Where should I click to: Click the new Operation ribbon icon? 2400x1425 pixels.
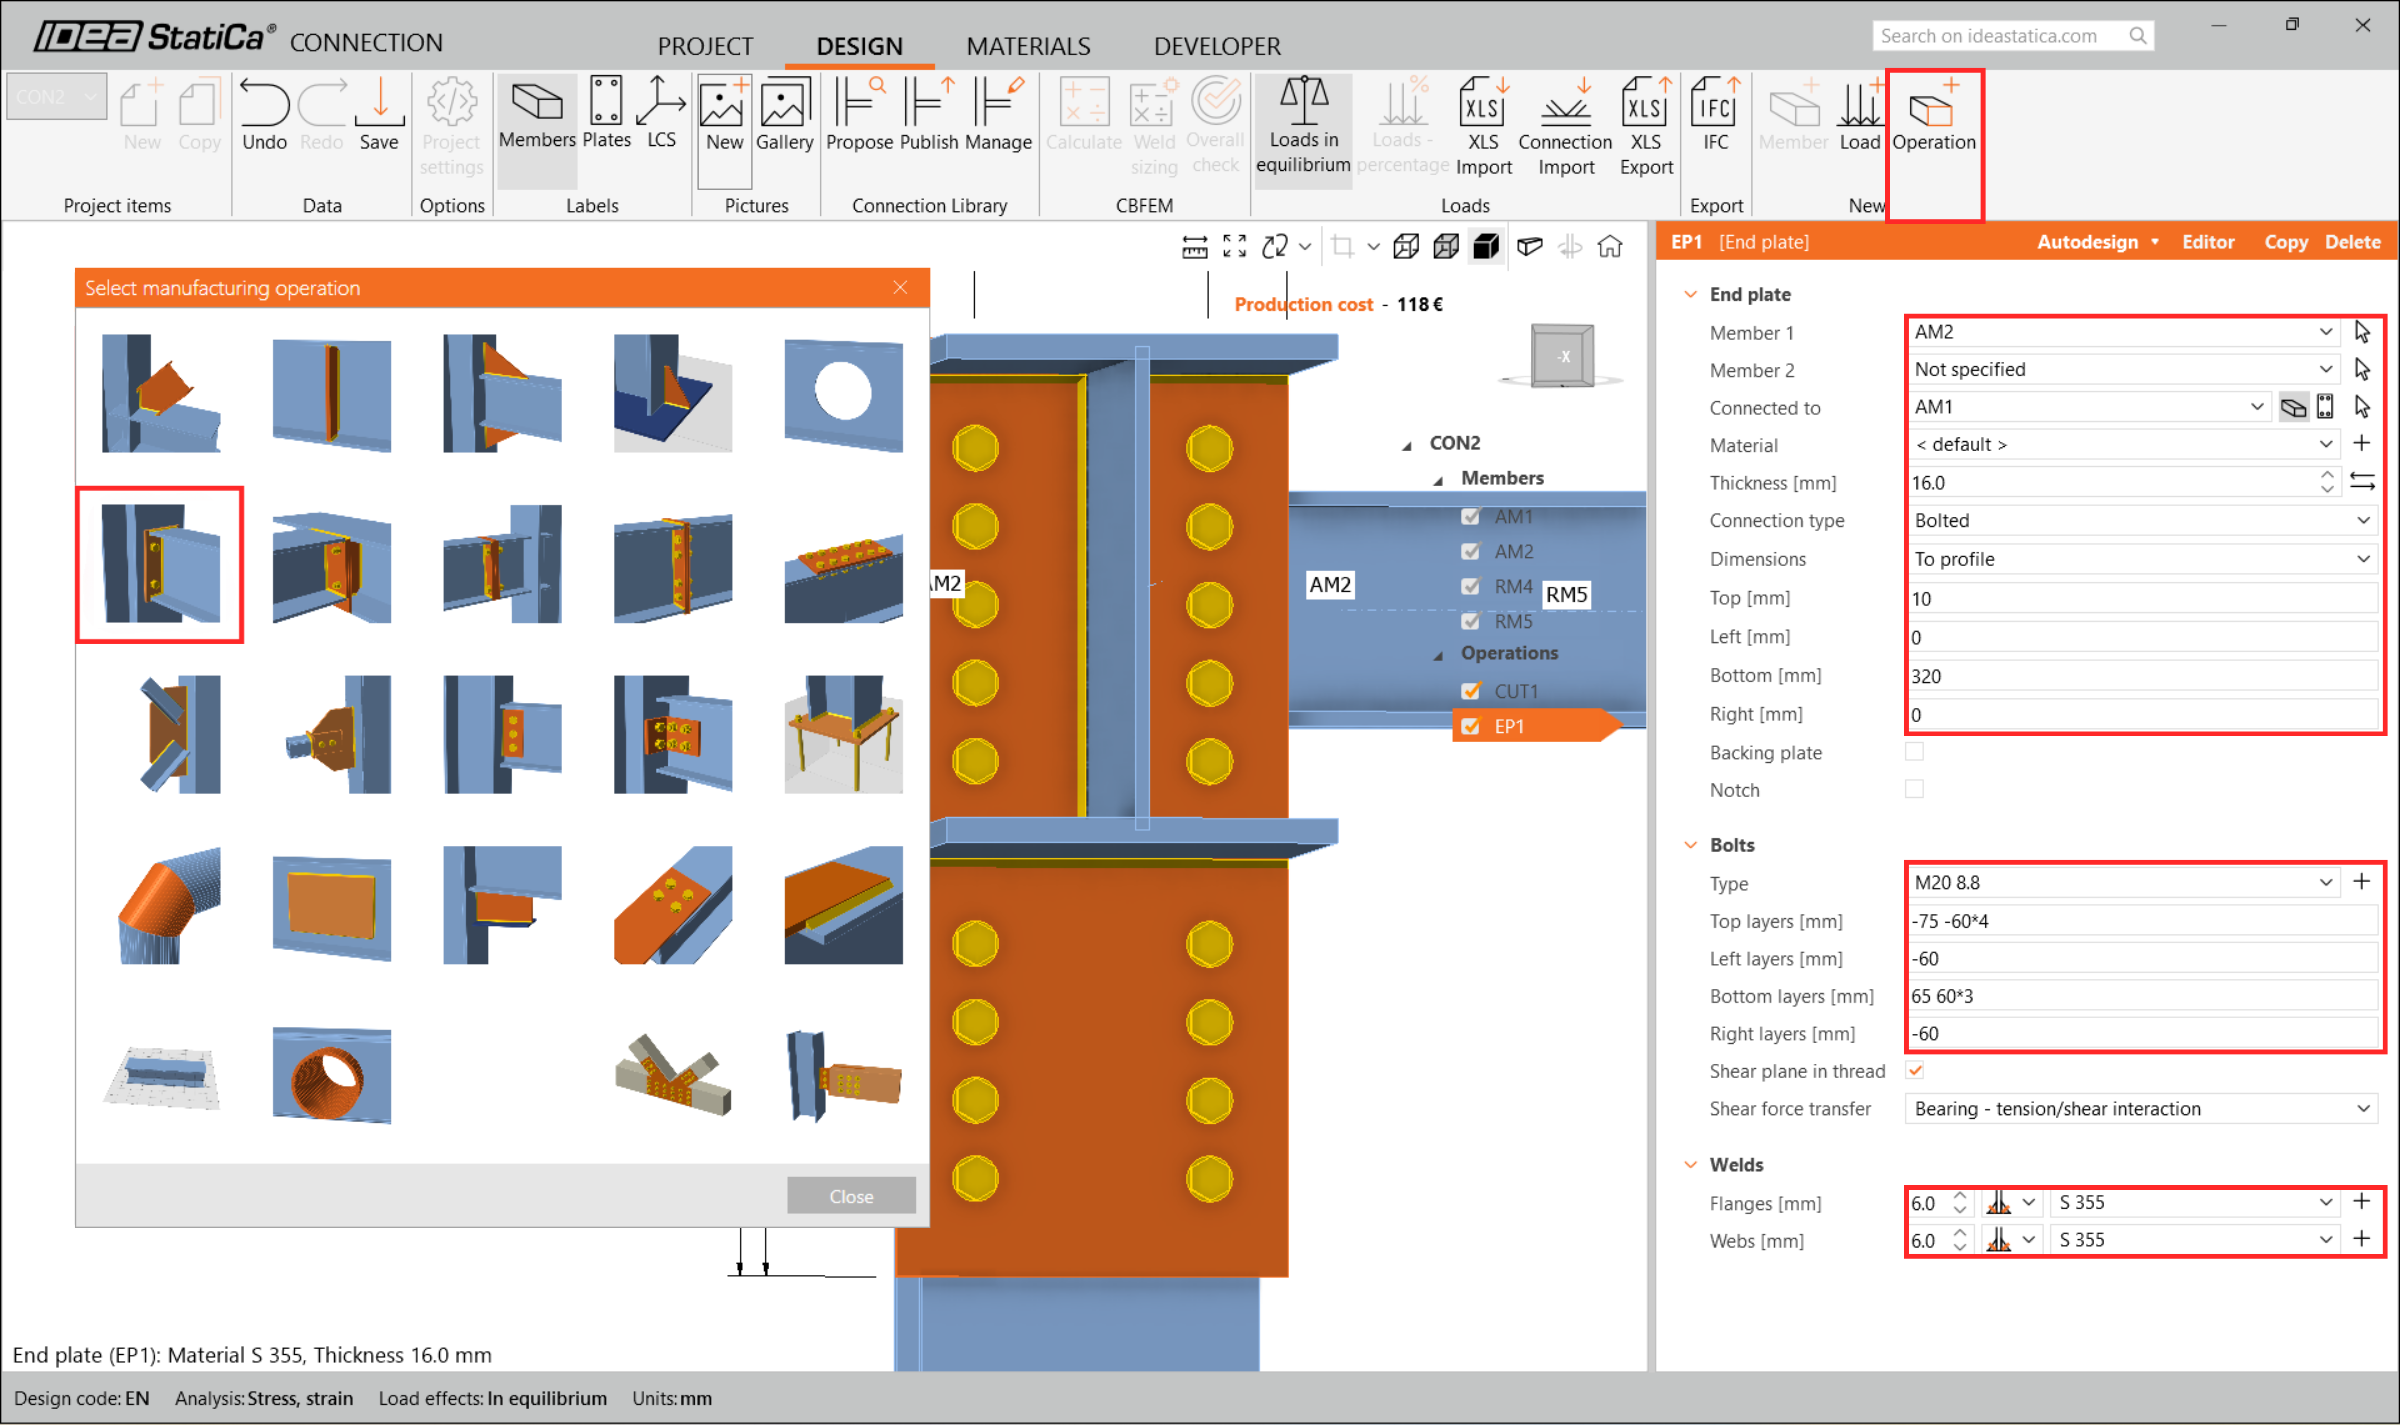tap(1933, 110)
